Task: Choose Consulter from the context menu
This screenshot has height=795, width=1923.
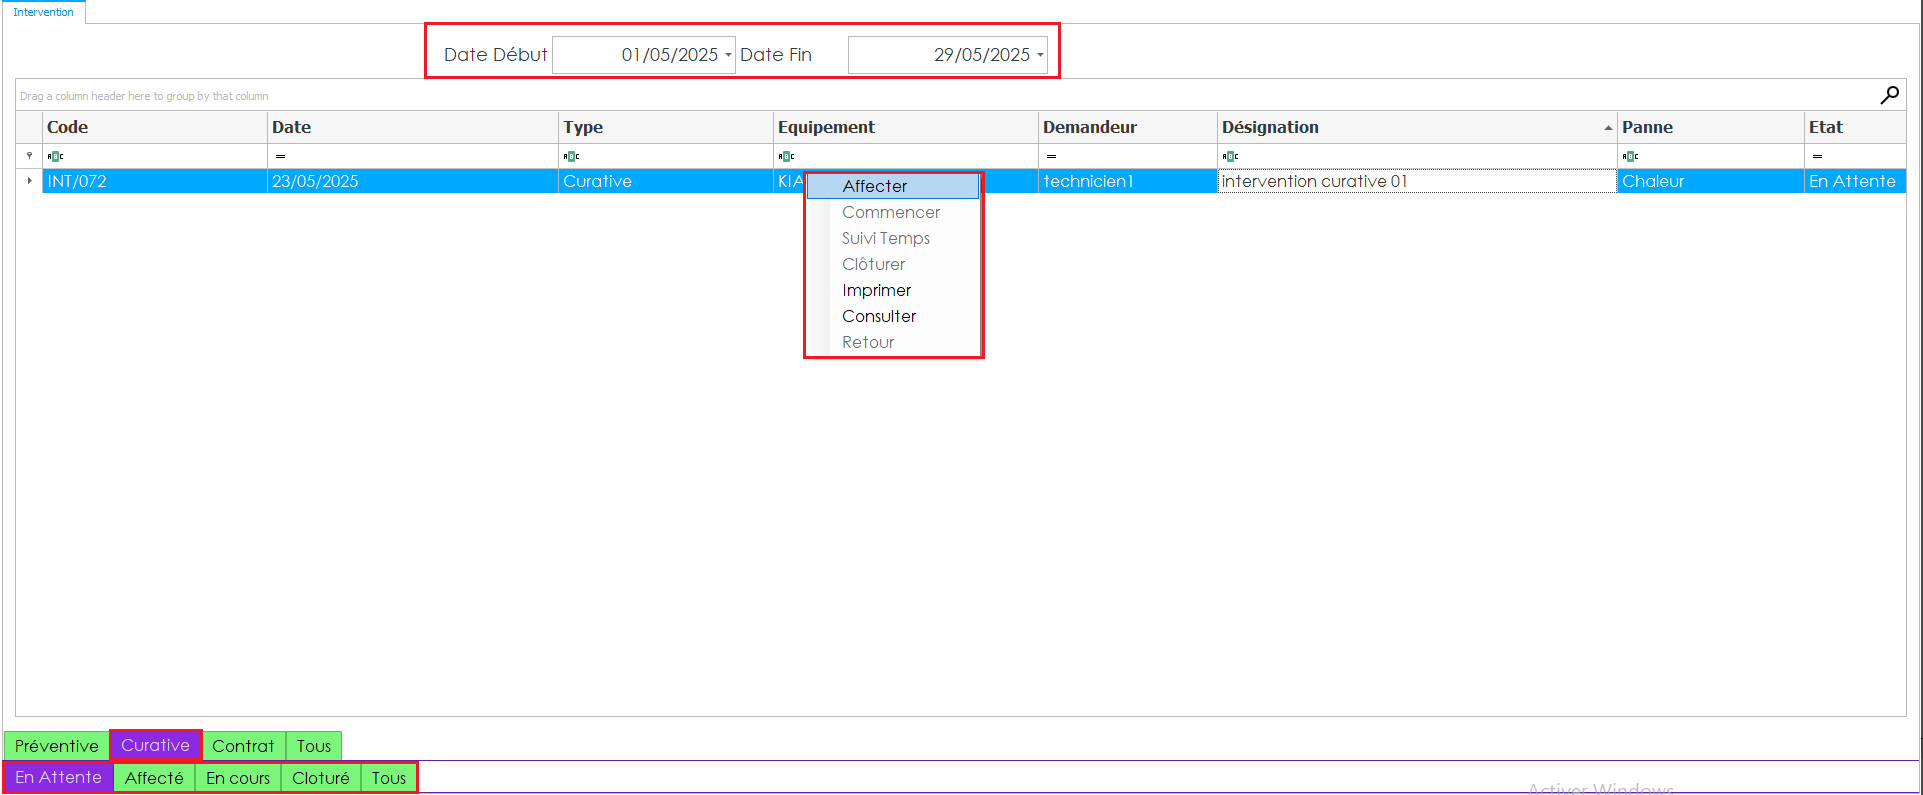Action: 879,316
